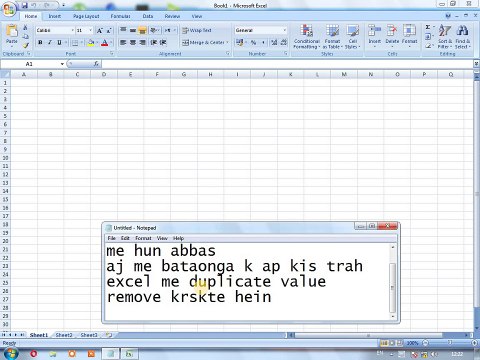This screenshot has height=360, width=480.
Task: Toggle Align Text Left
Action: click(123, 42)
